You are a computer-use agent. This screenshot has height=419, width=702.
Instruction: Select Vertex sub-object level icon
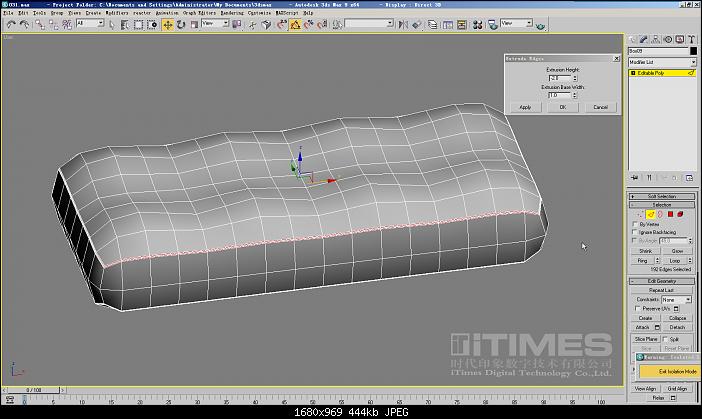[x=641, y=214]
